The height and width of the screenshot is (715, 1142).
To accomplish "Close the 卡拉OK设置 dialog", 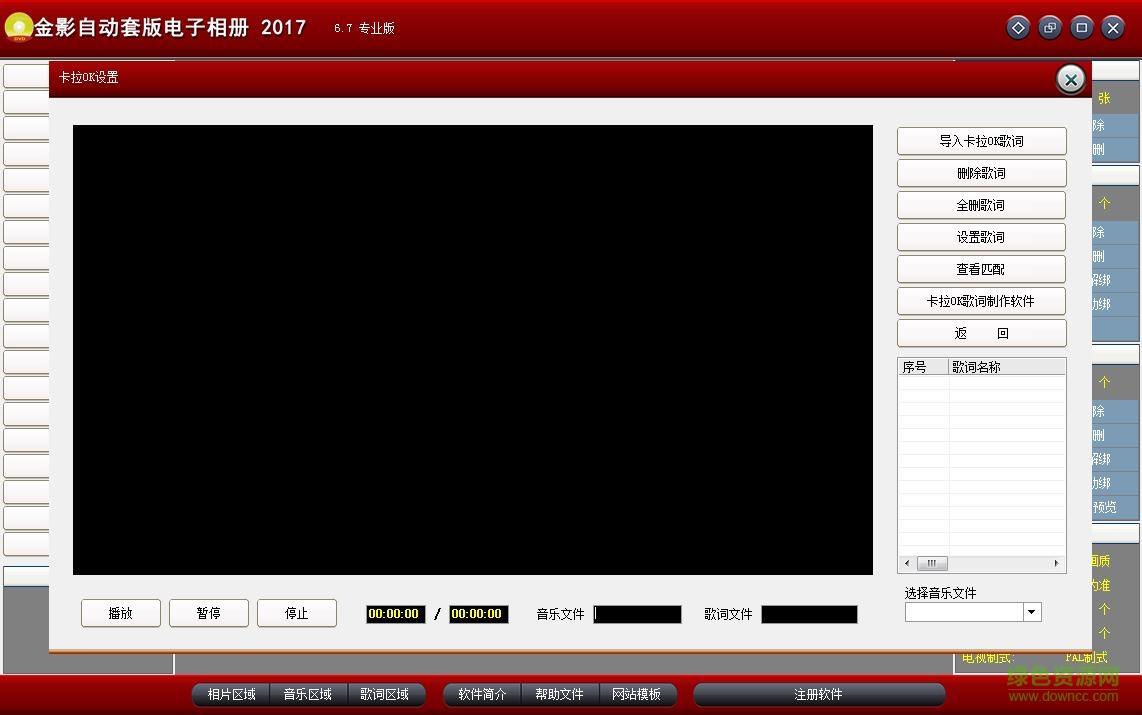I will pyautogui.click(x=1070, y=79).
